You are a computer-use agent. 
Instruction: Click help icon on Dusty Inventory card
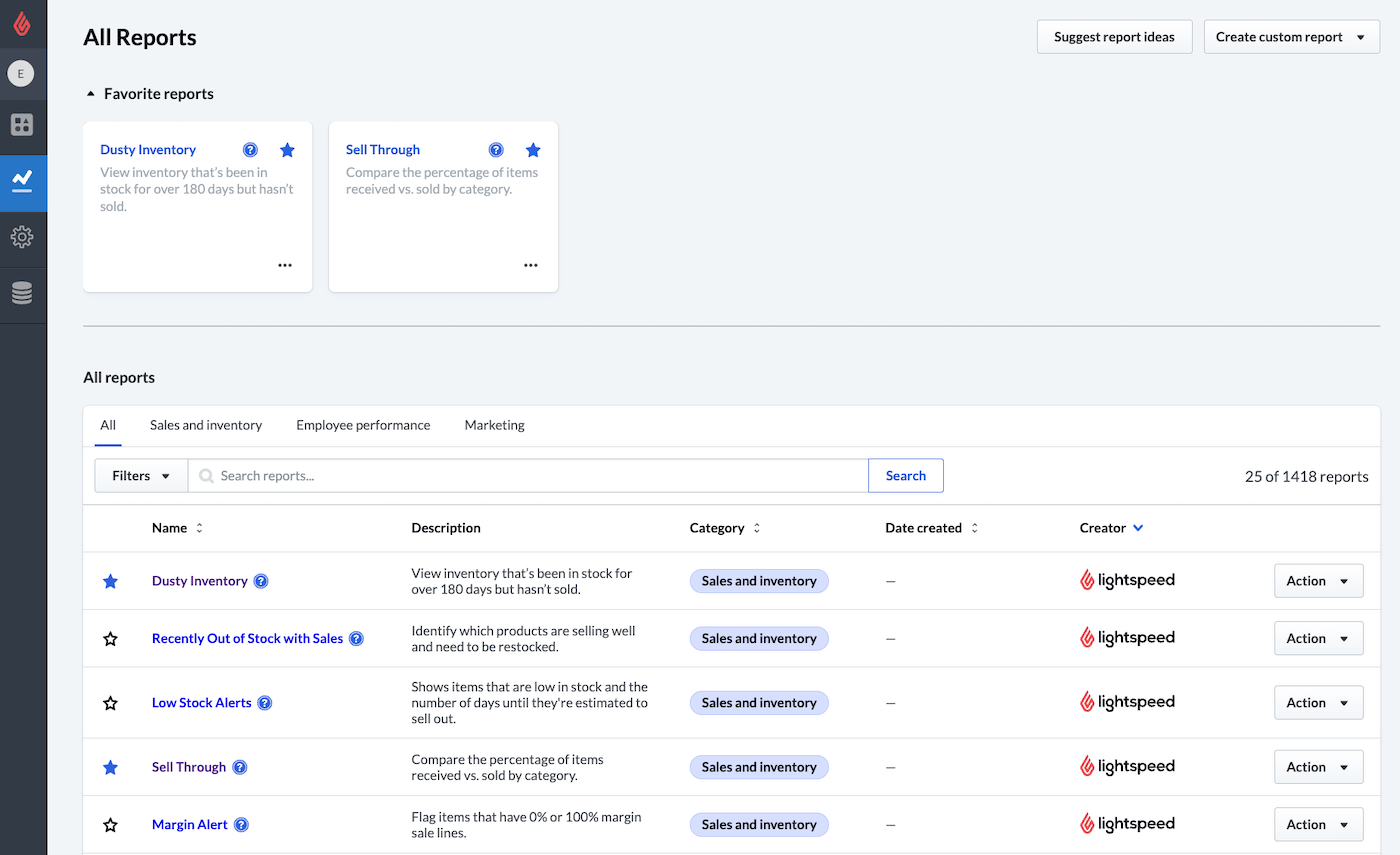coord(250,150)
